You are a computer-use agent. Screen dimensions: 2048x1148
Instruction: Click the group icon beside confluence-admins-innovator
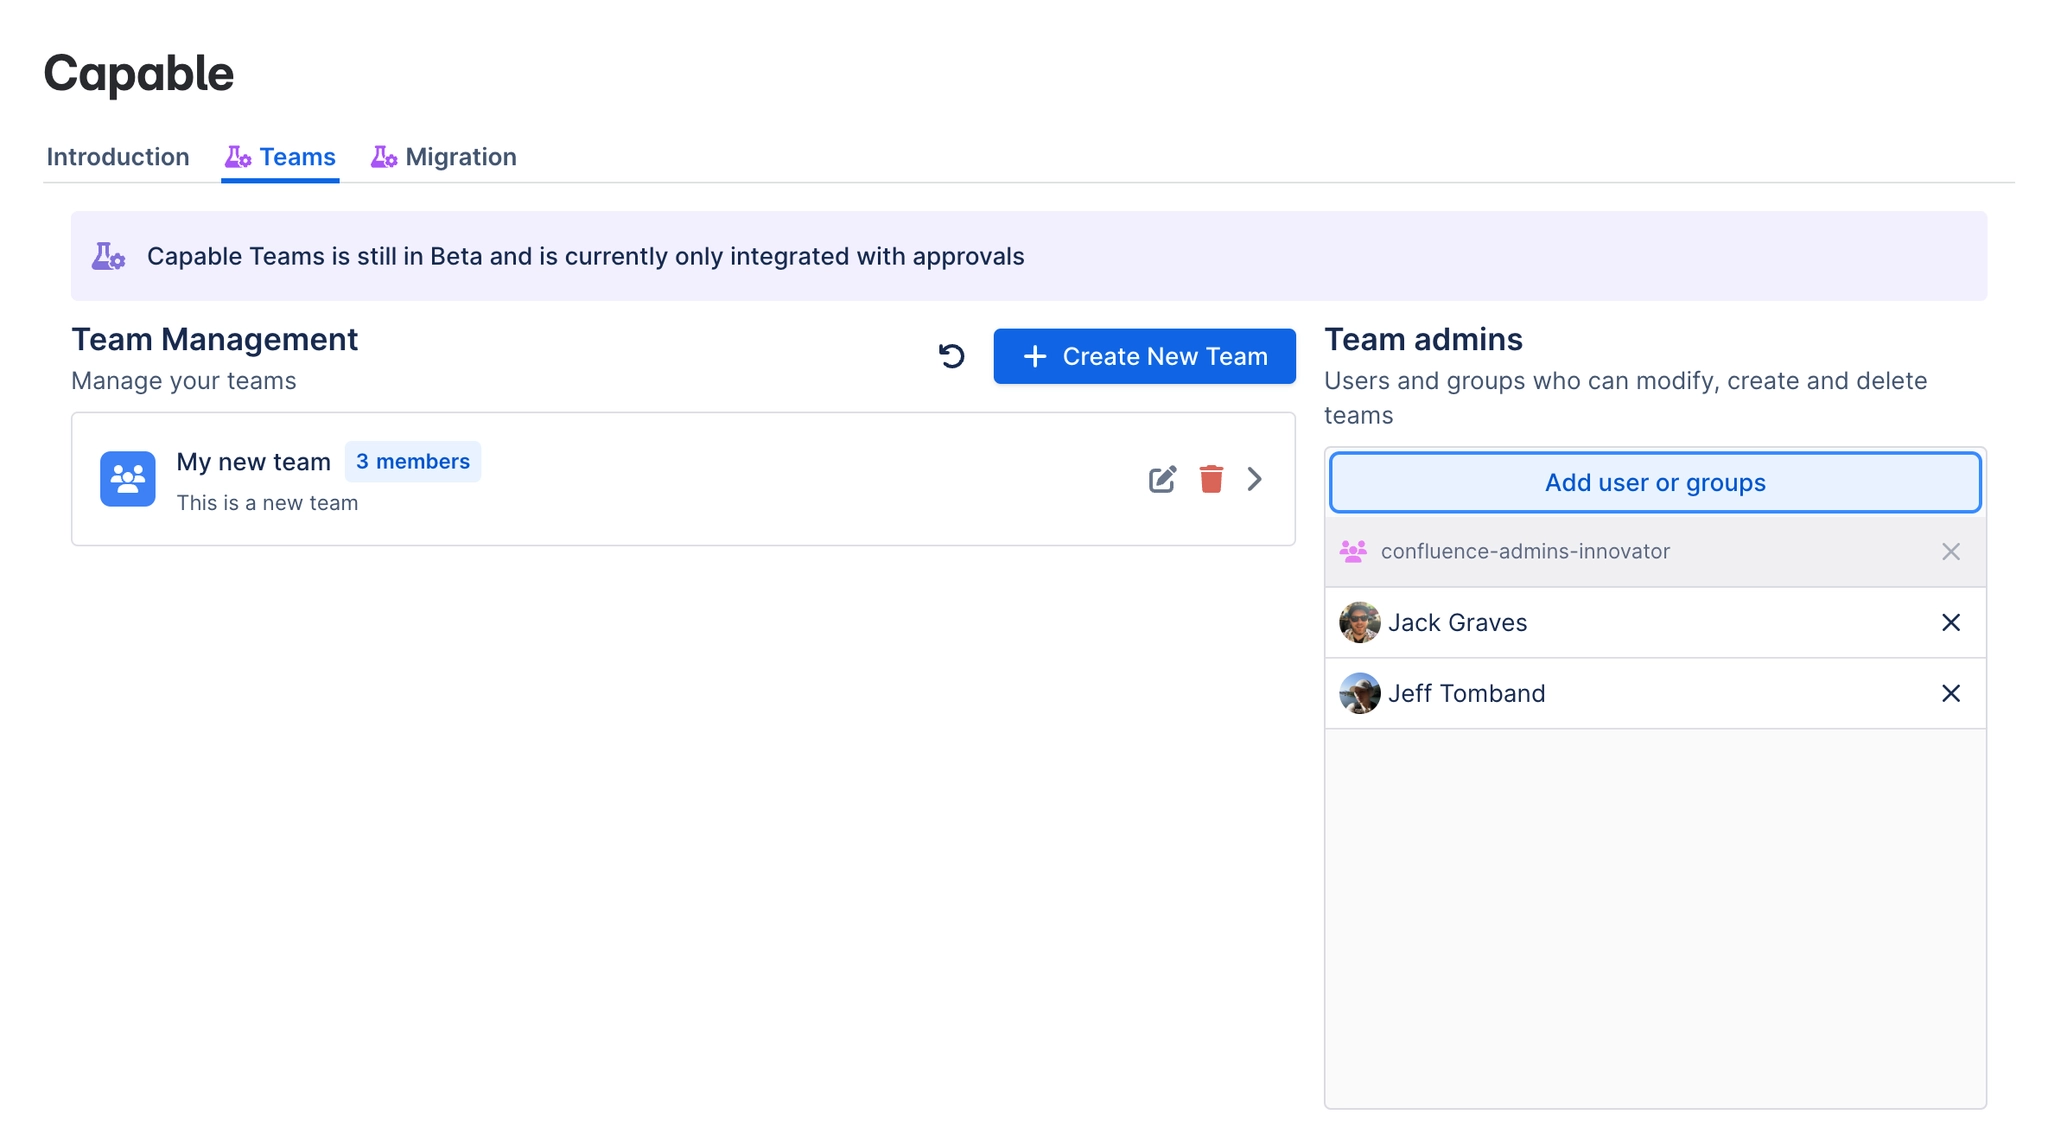tap(1356, 551)
